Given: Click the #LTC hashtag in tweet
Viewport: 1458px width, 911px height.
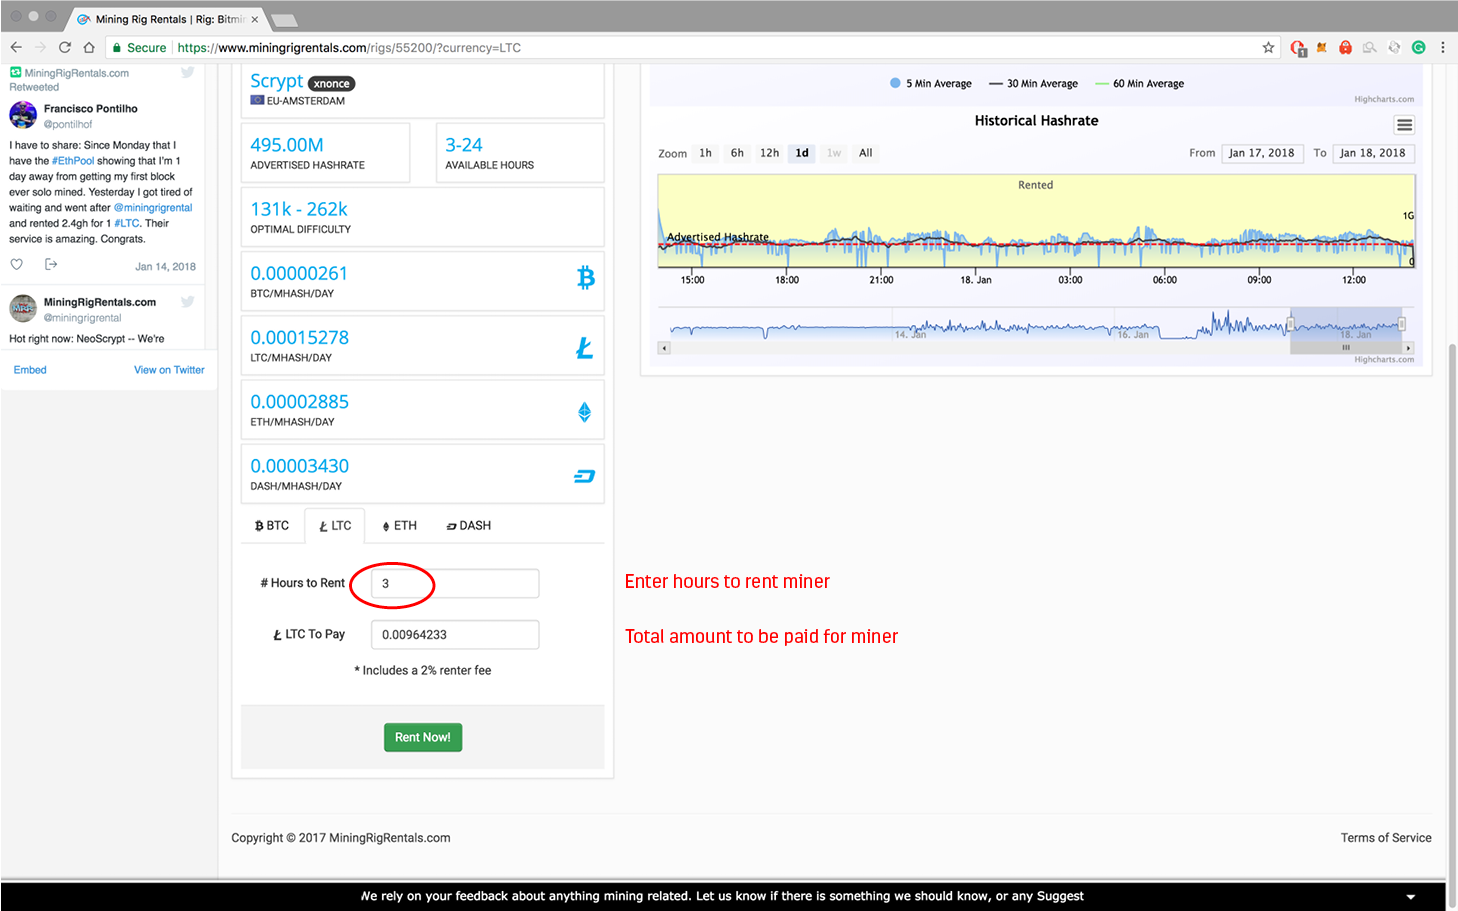Looking at the screenshot, I should click(127, 224).
